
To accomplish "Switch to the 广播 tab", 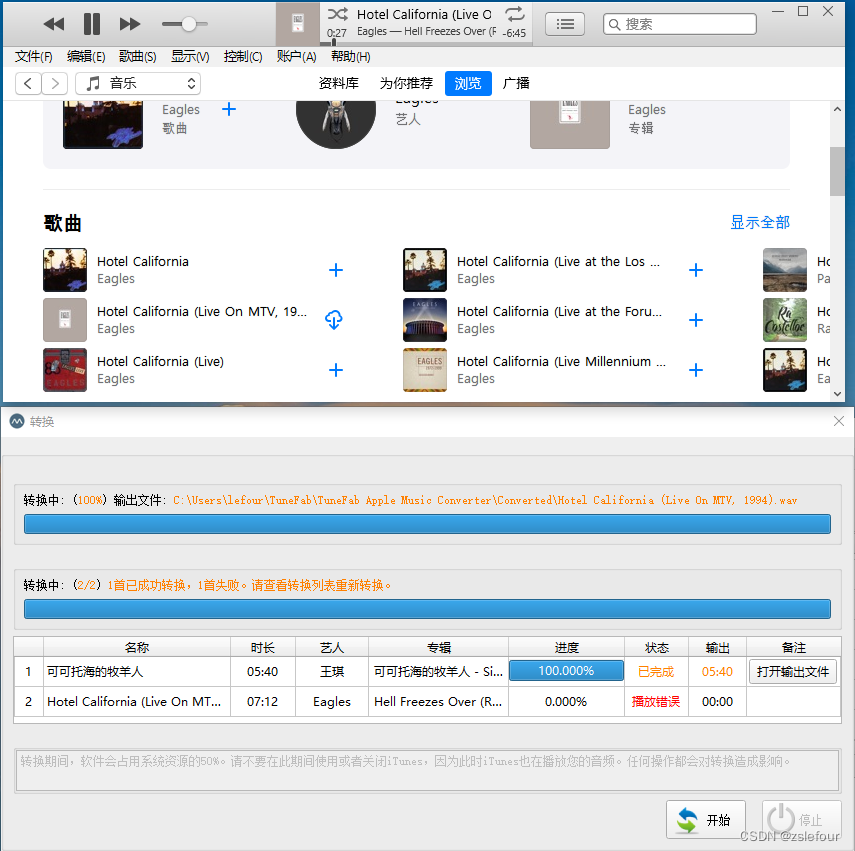I will point(516,83).
